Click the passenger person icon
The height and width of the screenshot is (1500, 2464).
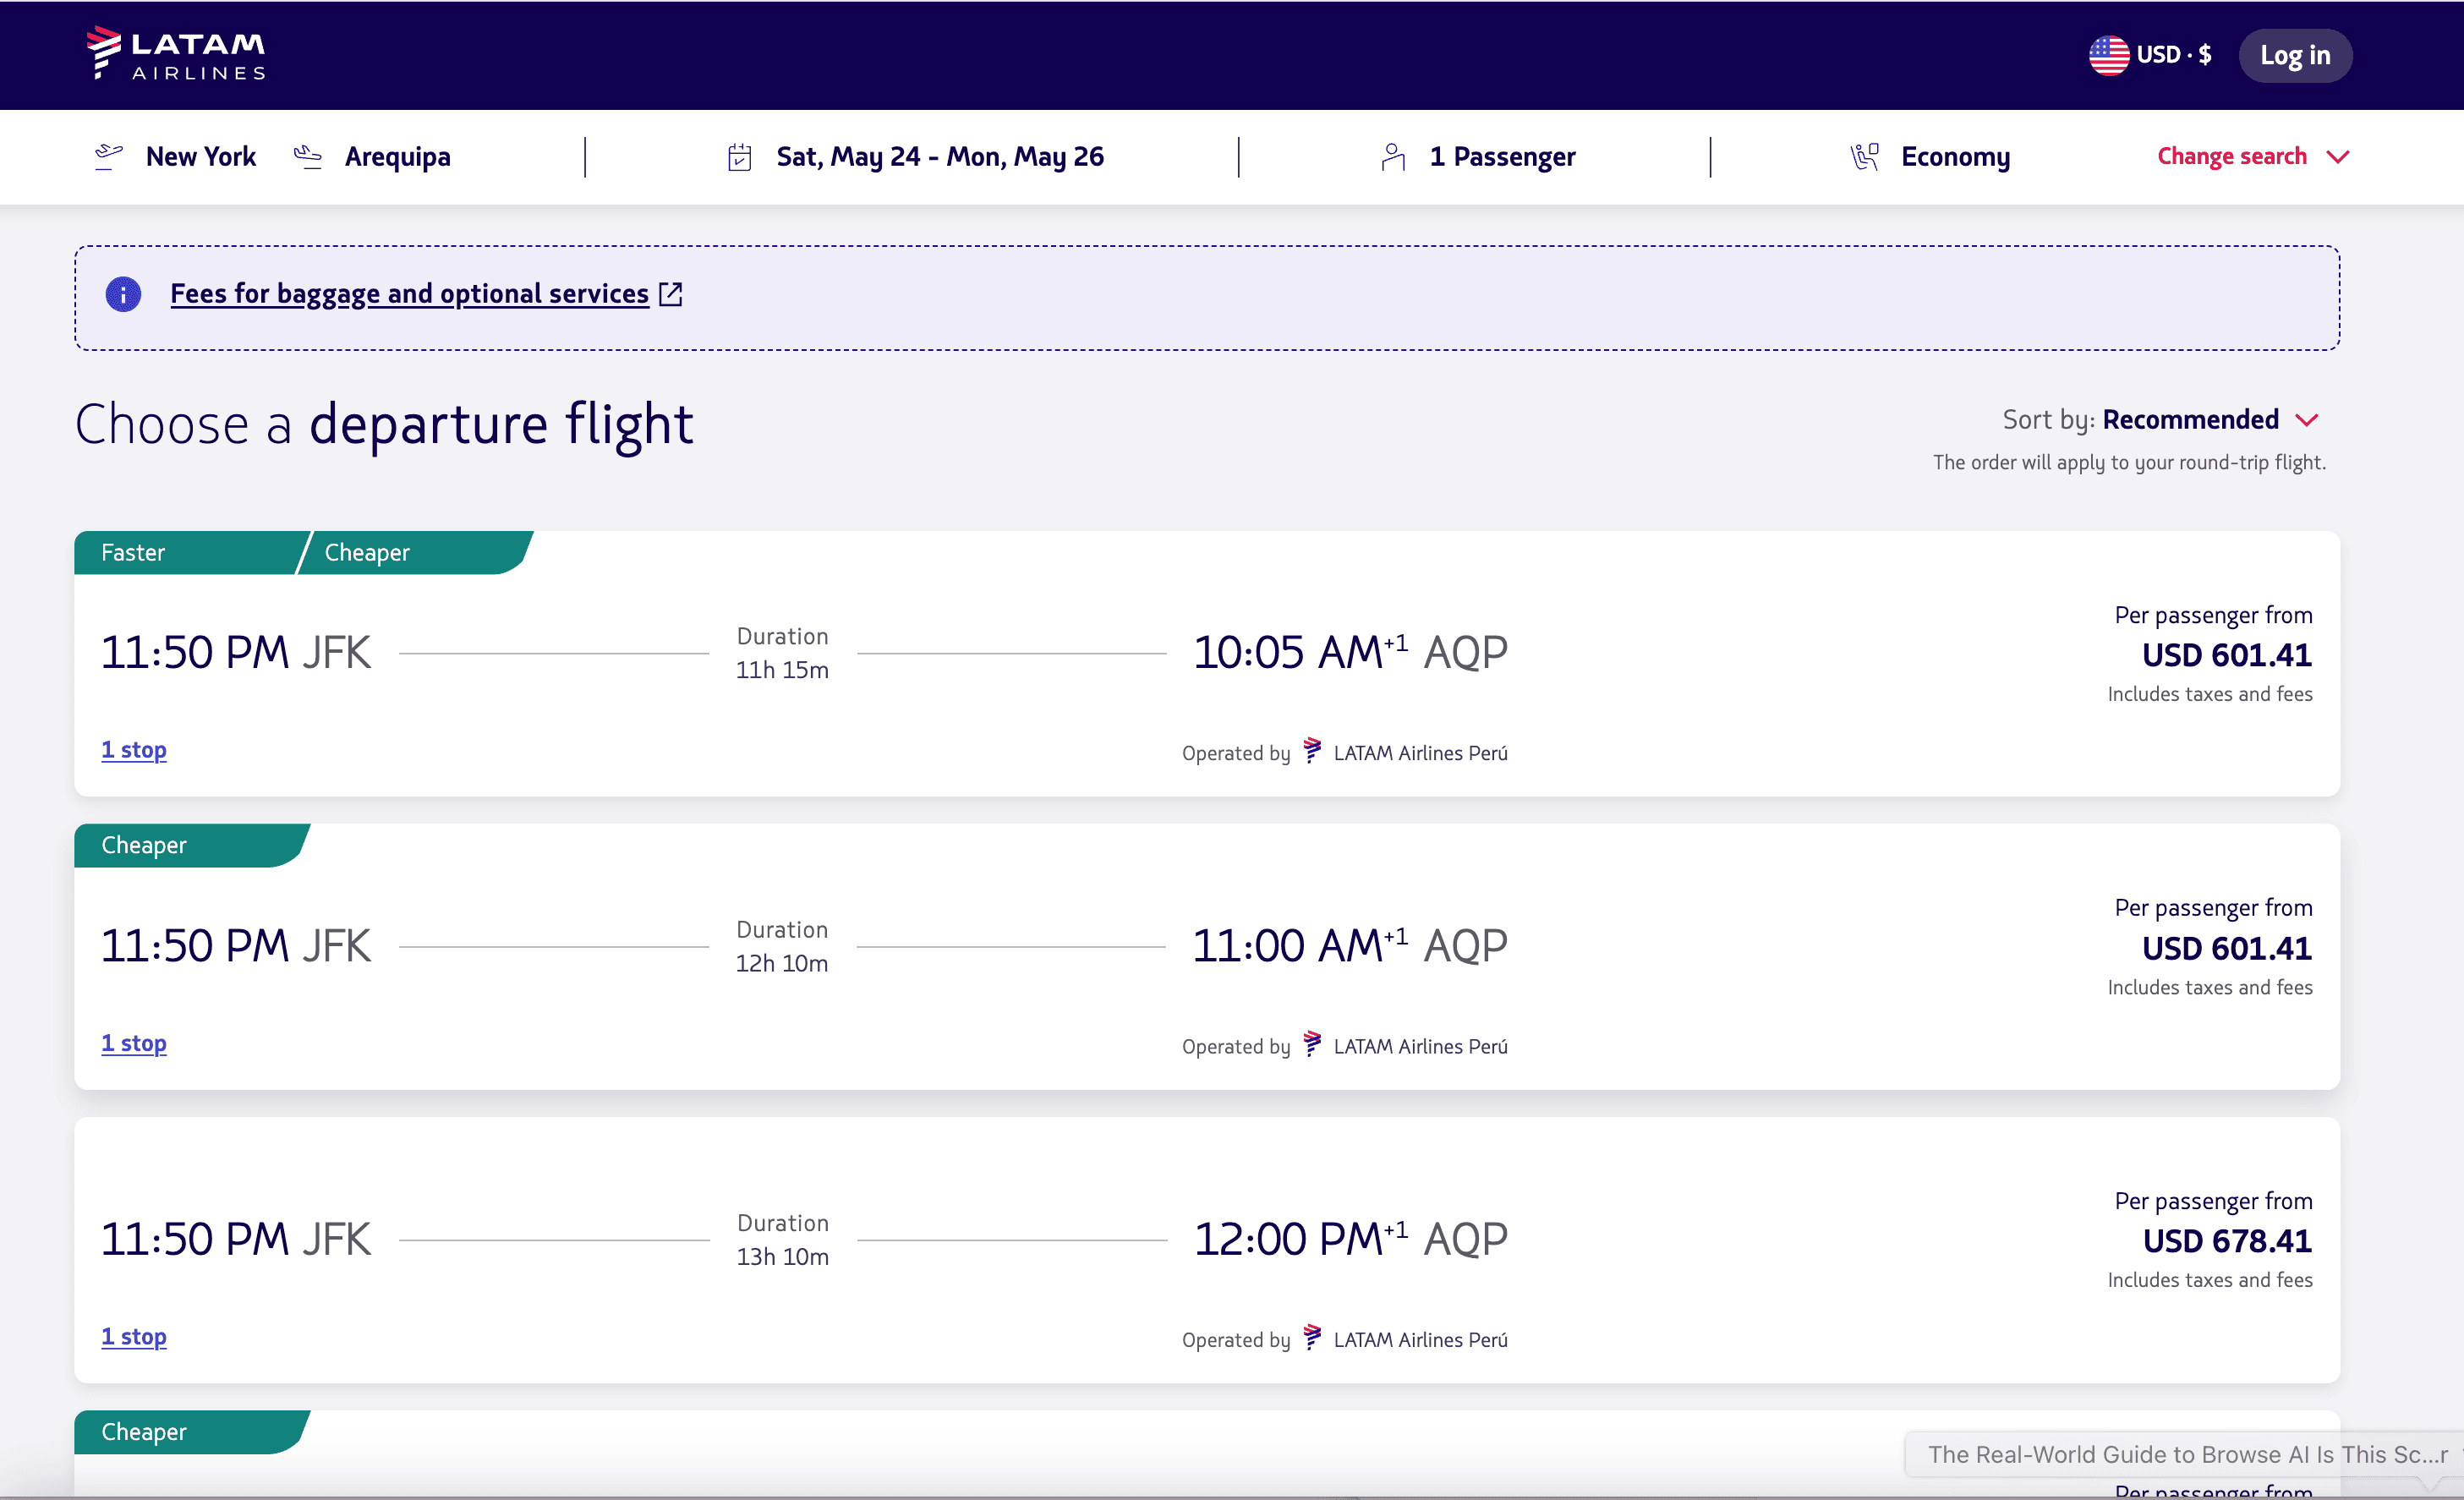1393,157
